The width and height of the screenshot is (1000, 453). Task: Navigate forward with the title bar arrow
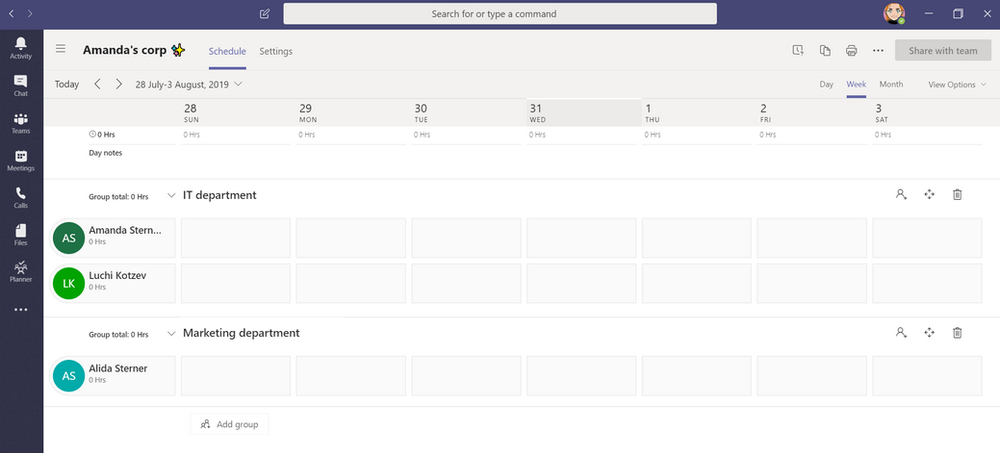tap(30, 13)
